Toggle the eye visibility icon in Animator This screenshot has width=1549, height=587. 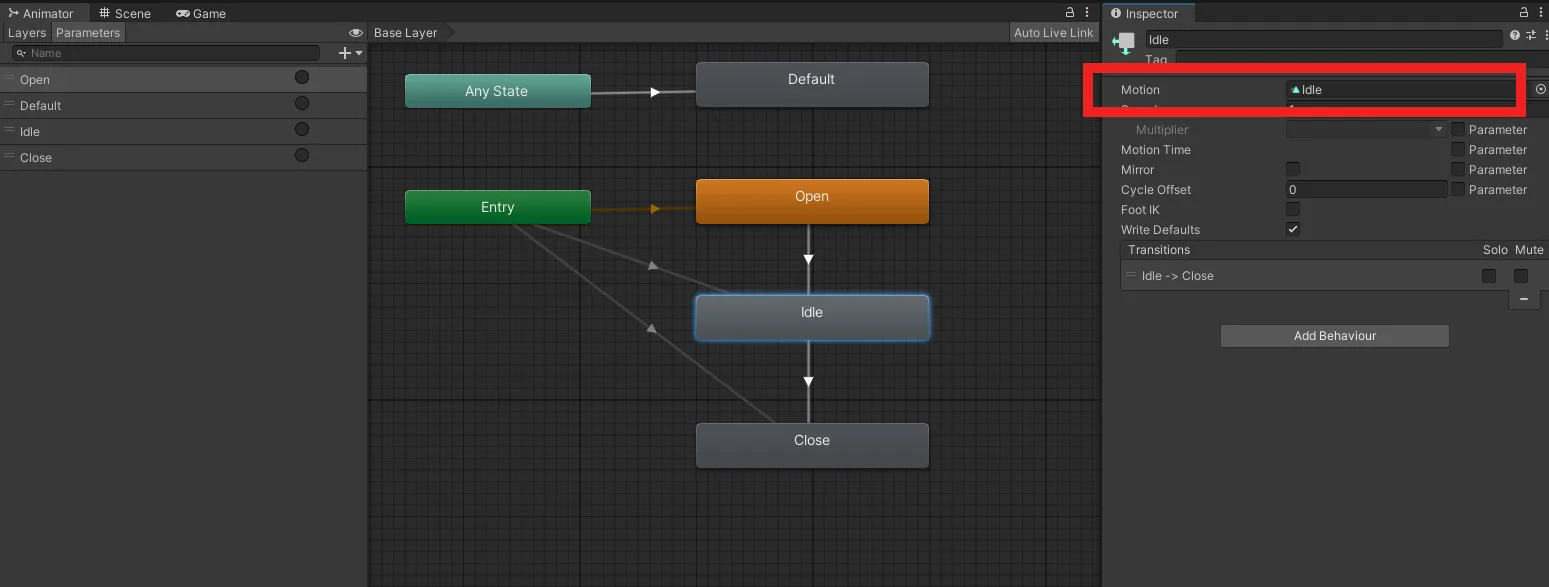tap(355, 33)
